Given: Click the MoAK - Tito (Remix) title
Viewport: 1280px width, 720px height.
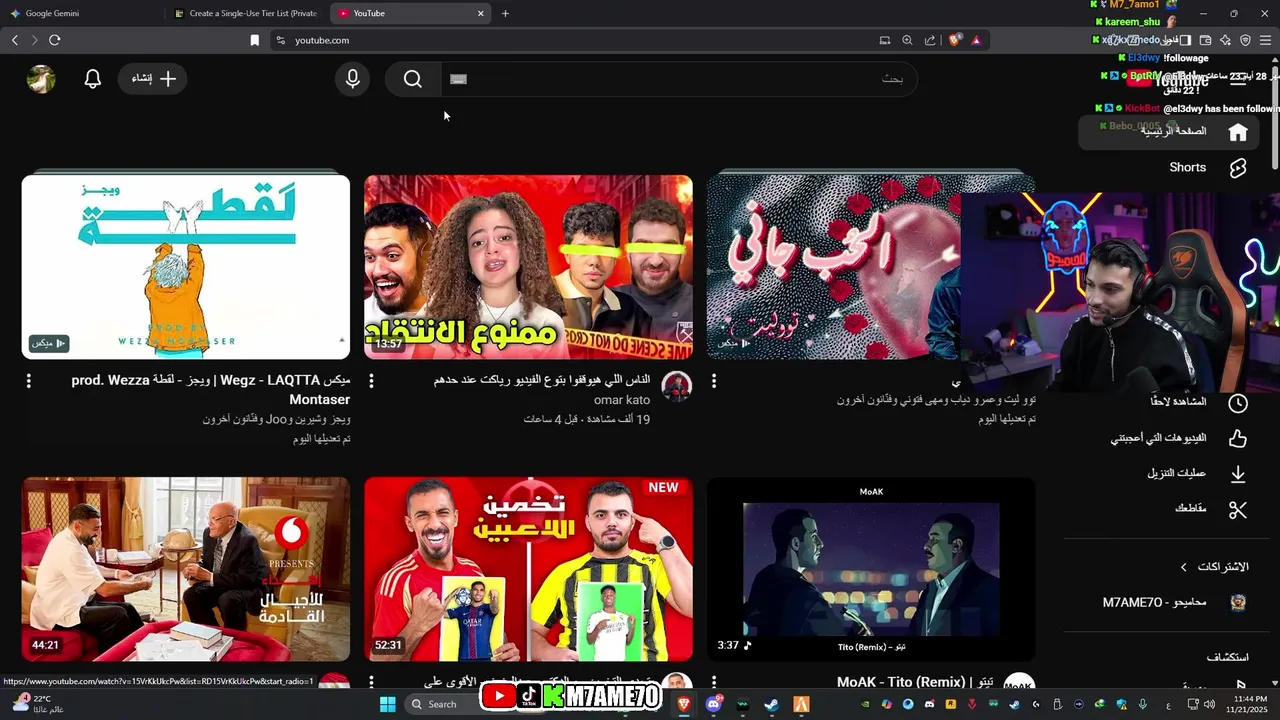Looking at the screenshot, I should click(x=915, y=682).
